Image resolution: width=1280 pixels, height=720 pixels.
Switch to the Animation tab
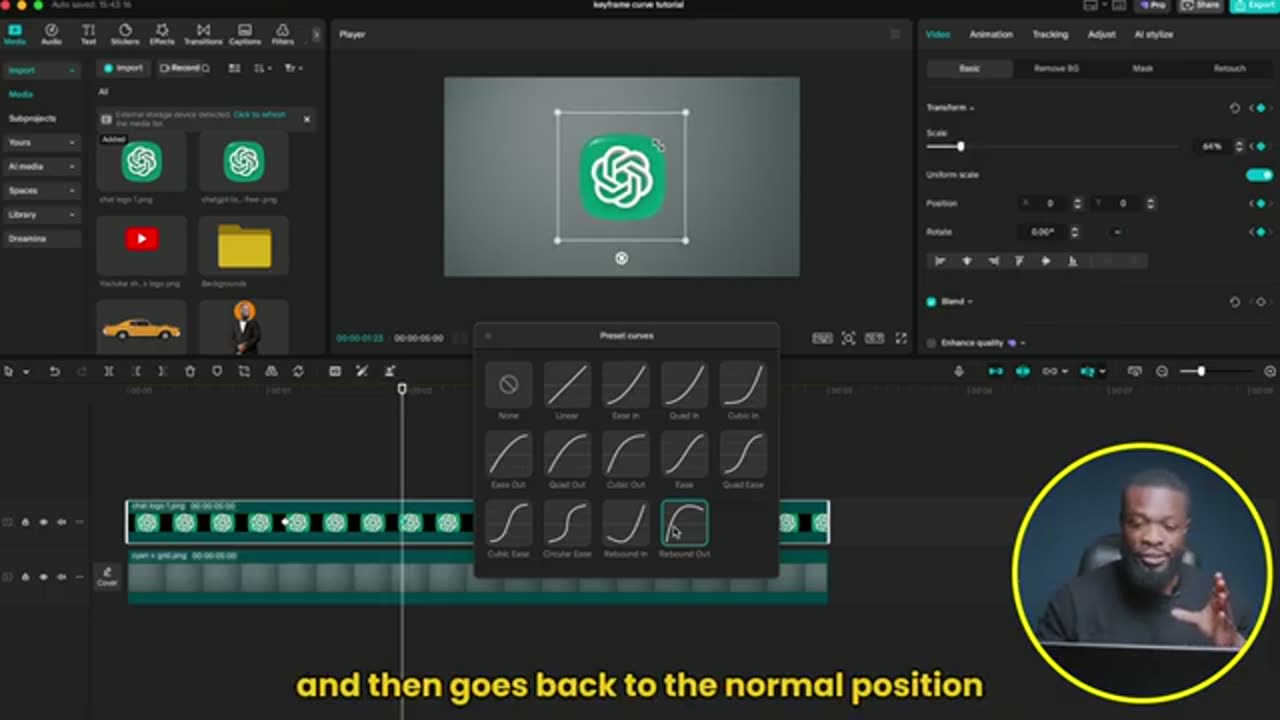pos(991,34)
